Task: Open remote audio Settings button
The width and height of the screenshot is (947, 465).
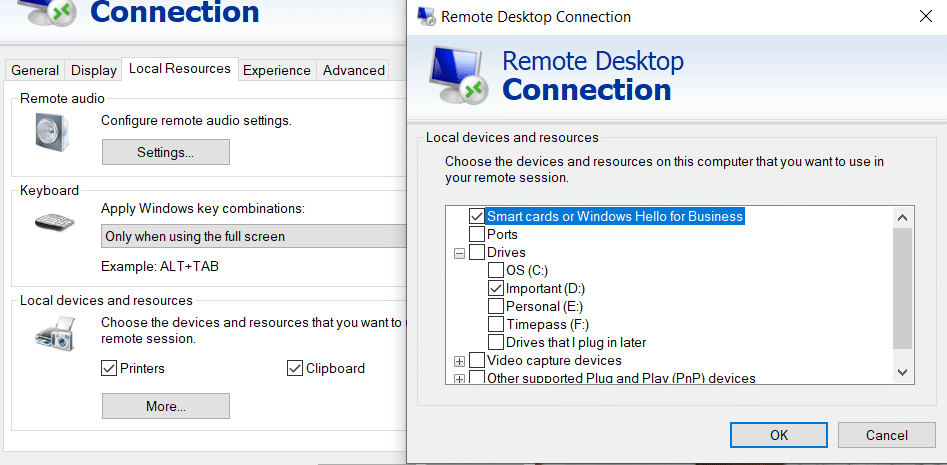Action: [x=165, y=152]
